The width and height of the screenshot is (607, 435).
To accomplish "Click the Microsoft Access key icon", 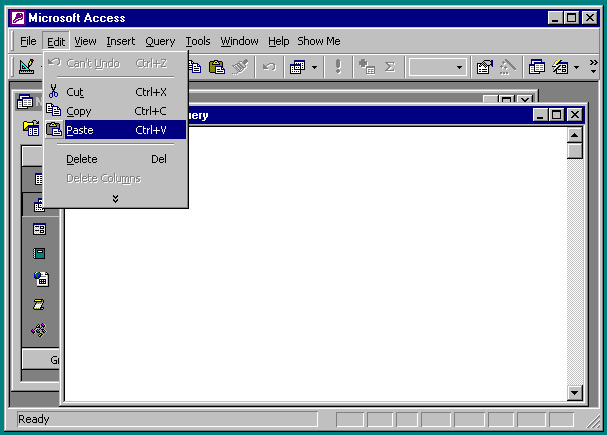I will click(x=18, y=18).
